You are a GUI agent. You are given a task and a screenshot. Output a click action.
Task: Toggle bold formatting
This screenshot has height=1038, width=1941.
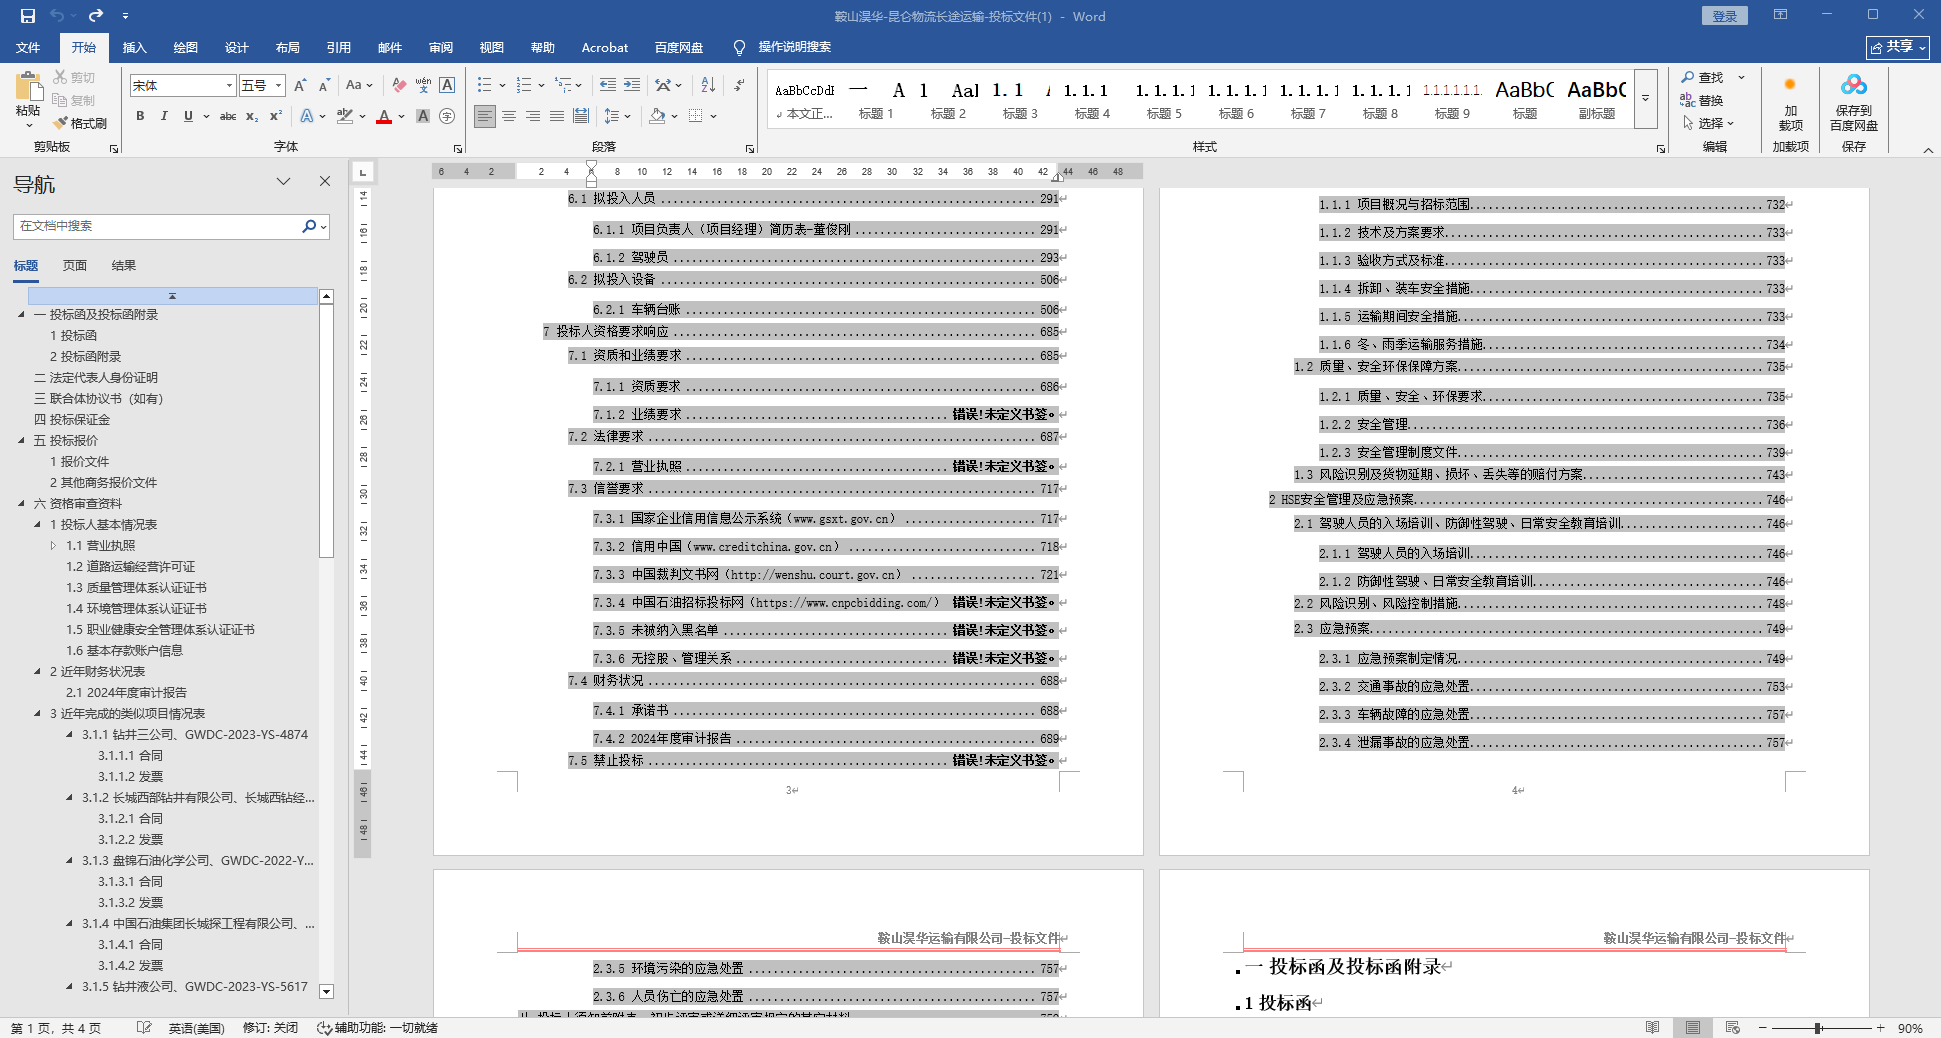click(x=140, y=116)
